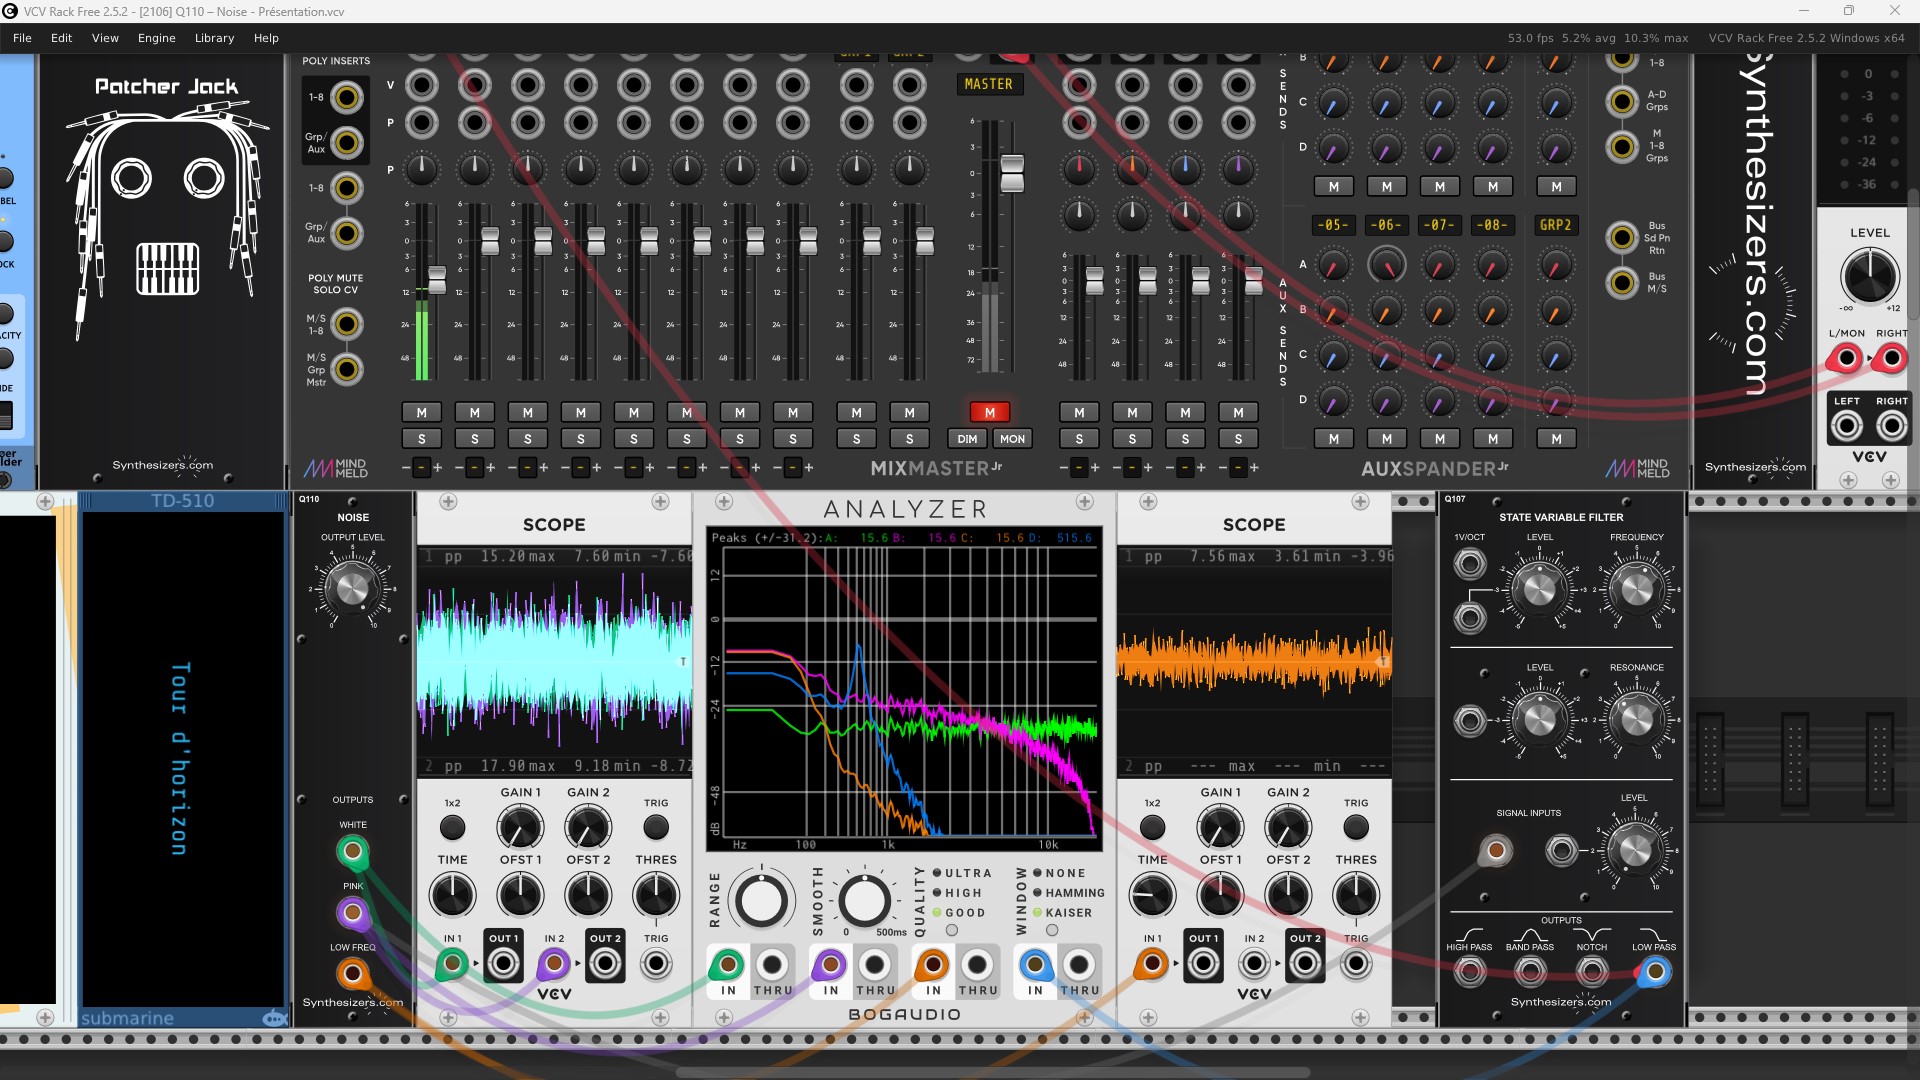Solo the first mixer channel
The image size is (1920, 1080).
click(x=421, y=439)
